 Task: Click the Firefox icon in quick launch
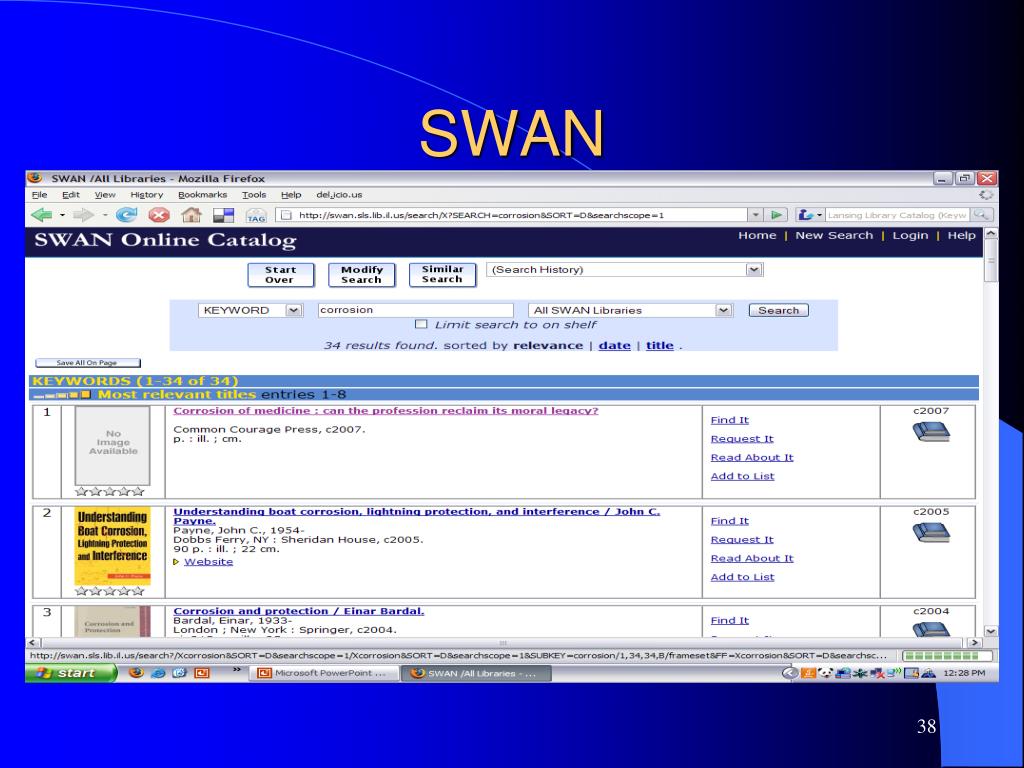pyautogui.click(x=136, y=673)
